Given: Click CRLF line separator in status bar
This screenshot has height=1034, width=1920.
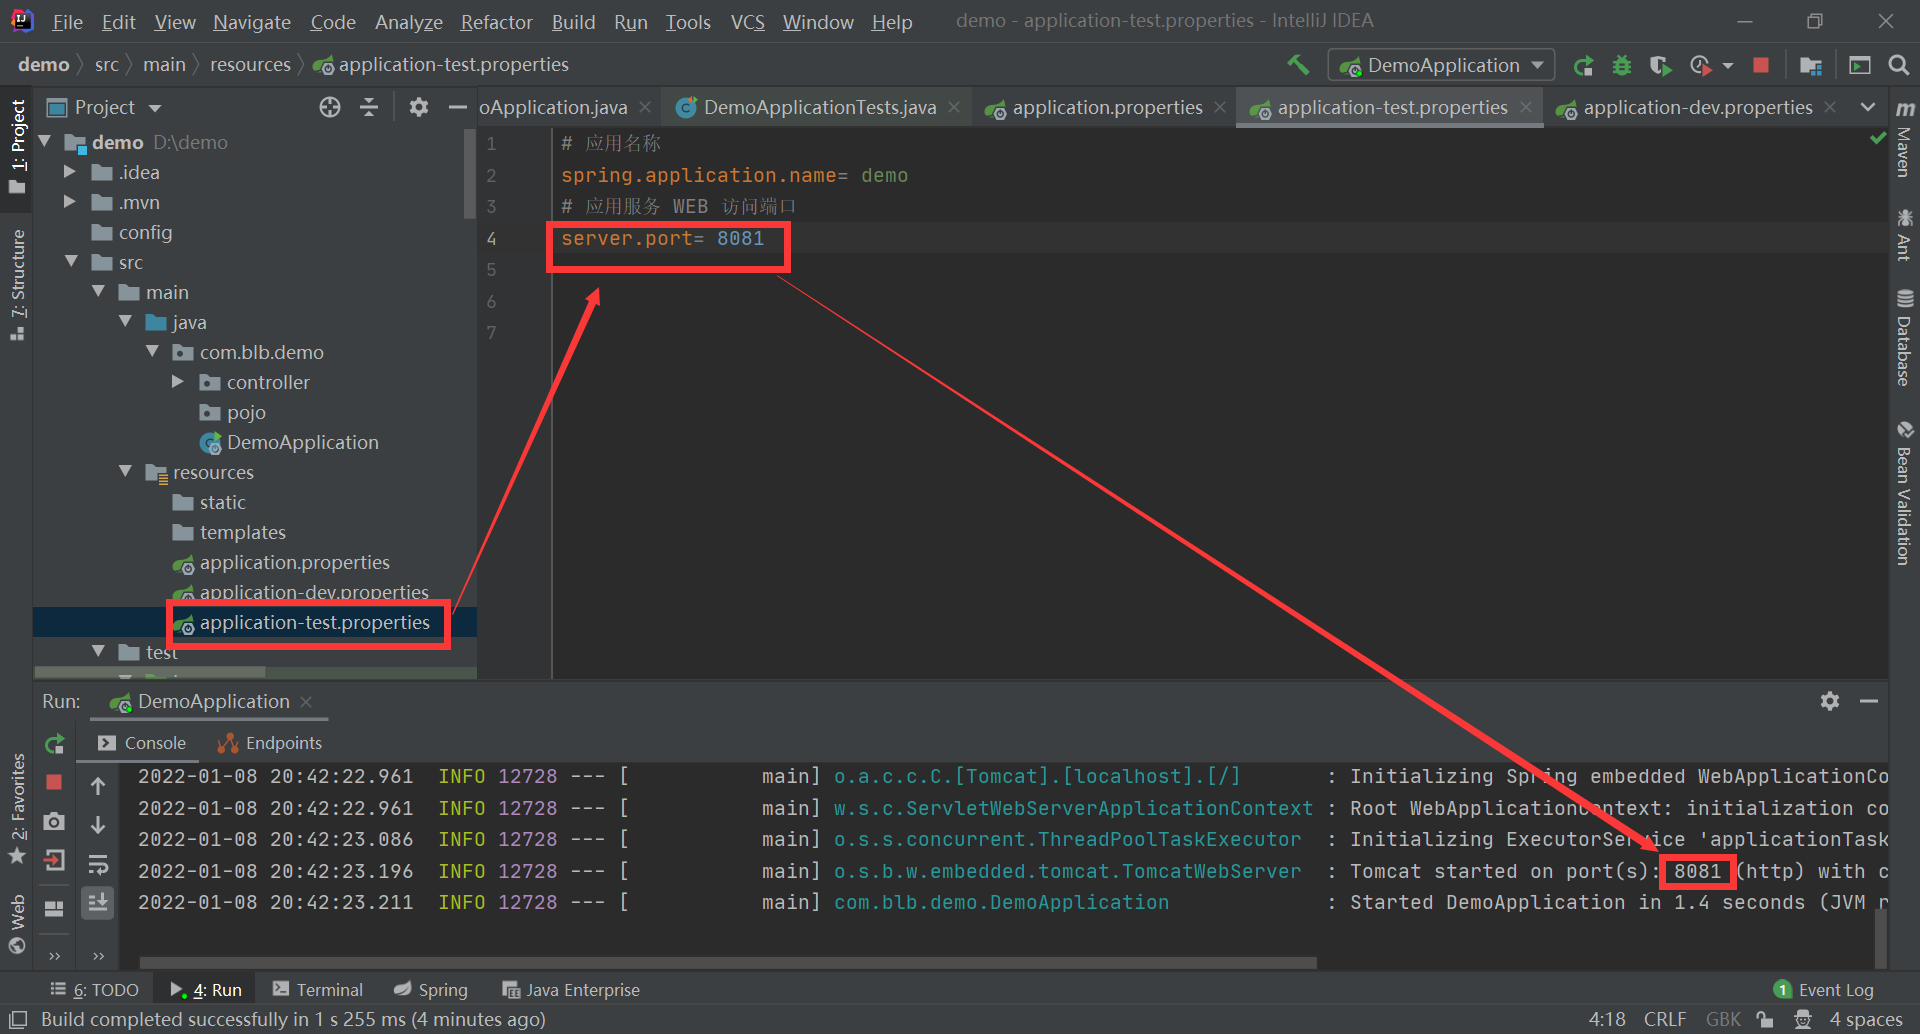Looking at the screenshot, I should [1665, 1019].
